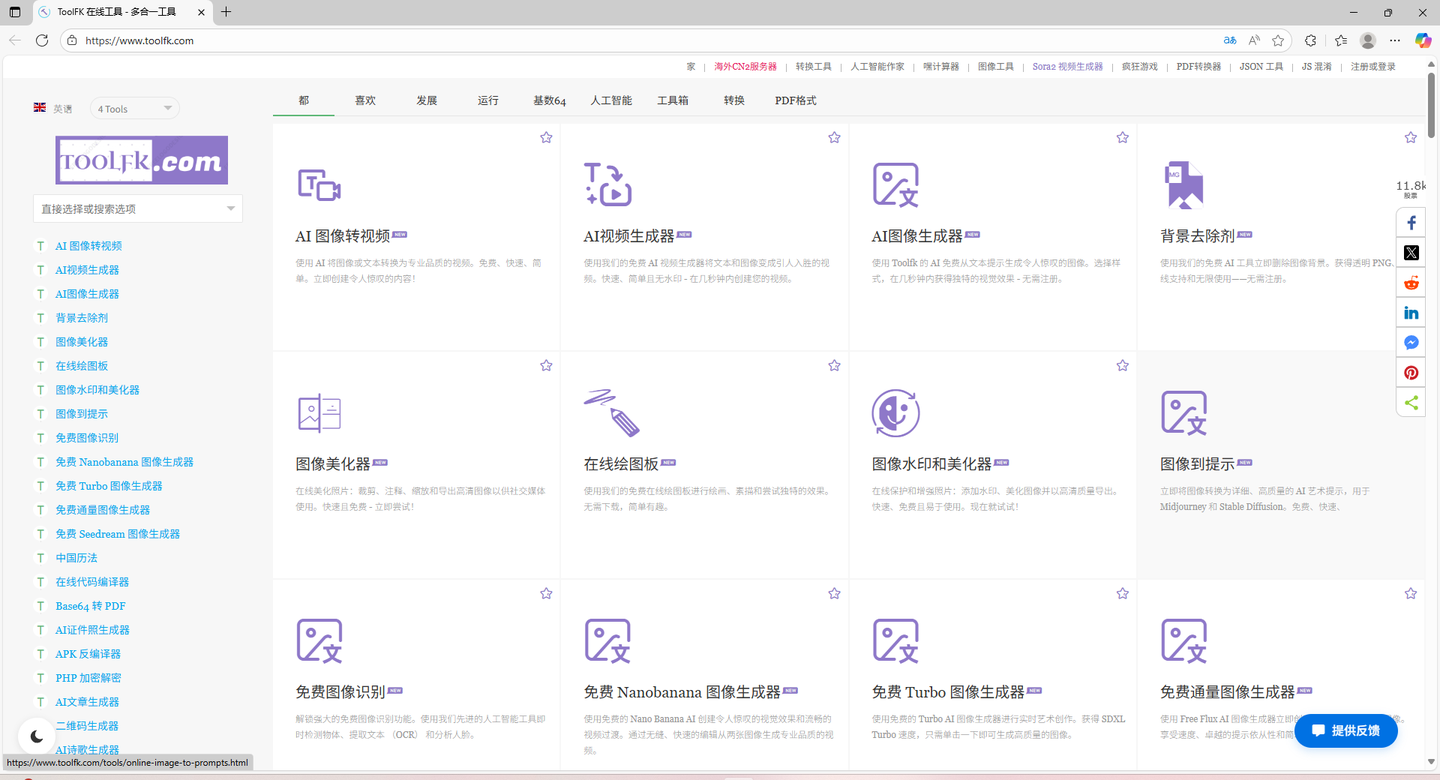This screenshot has width=1440, height=780.
Task: Toggle favorite star on 免费图像识别 card
Action: click(546, 594)
